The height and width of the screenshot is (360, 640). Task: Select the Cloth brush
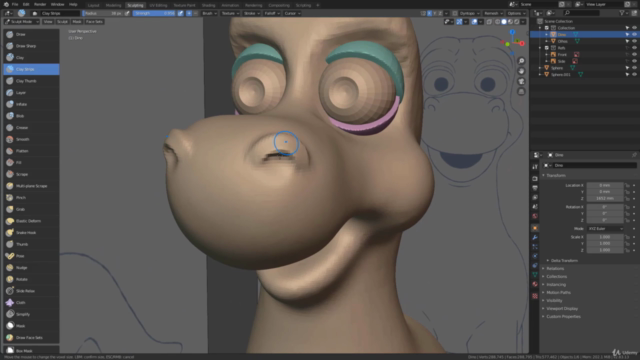coord(31,302)
